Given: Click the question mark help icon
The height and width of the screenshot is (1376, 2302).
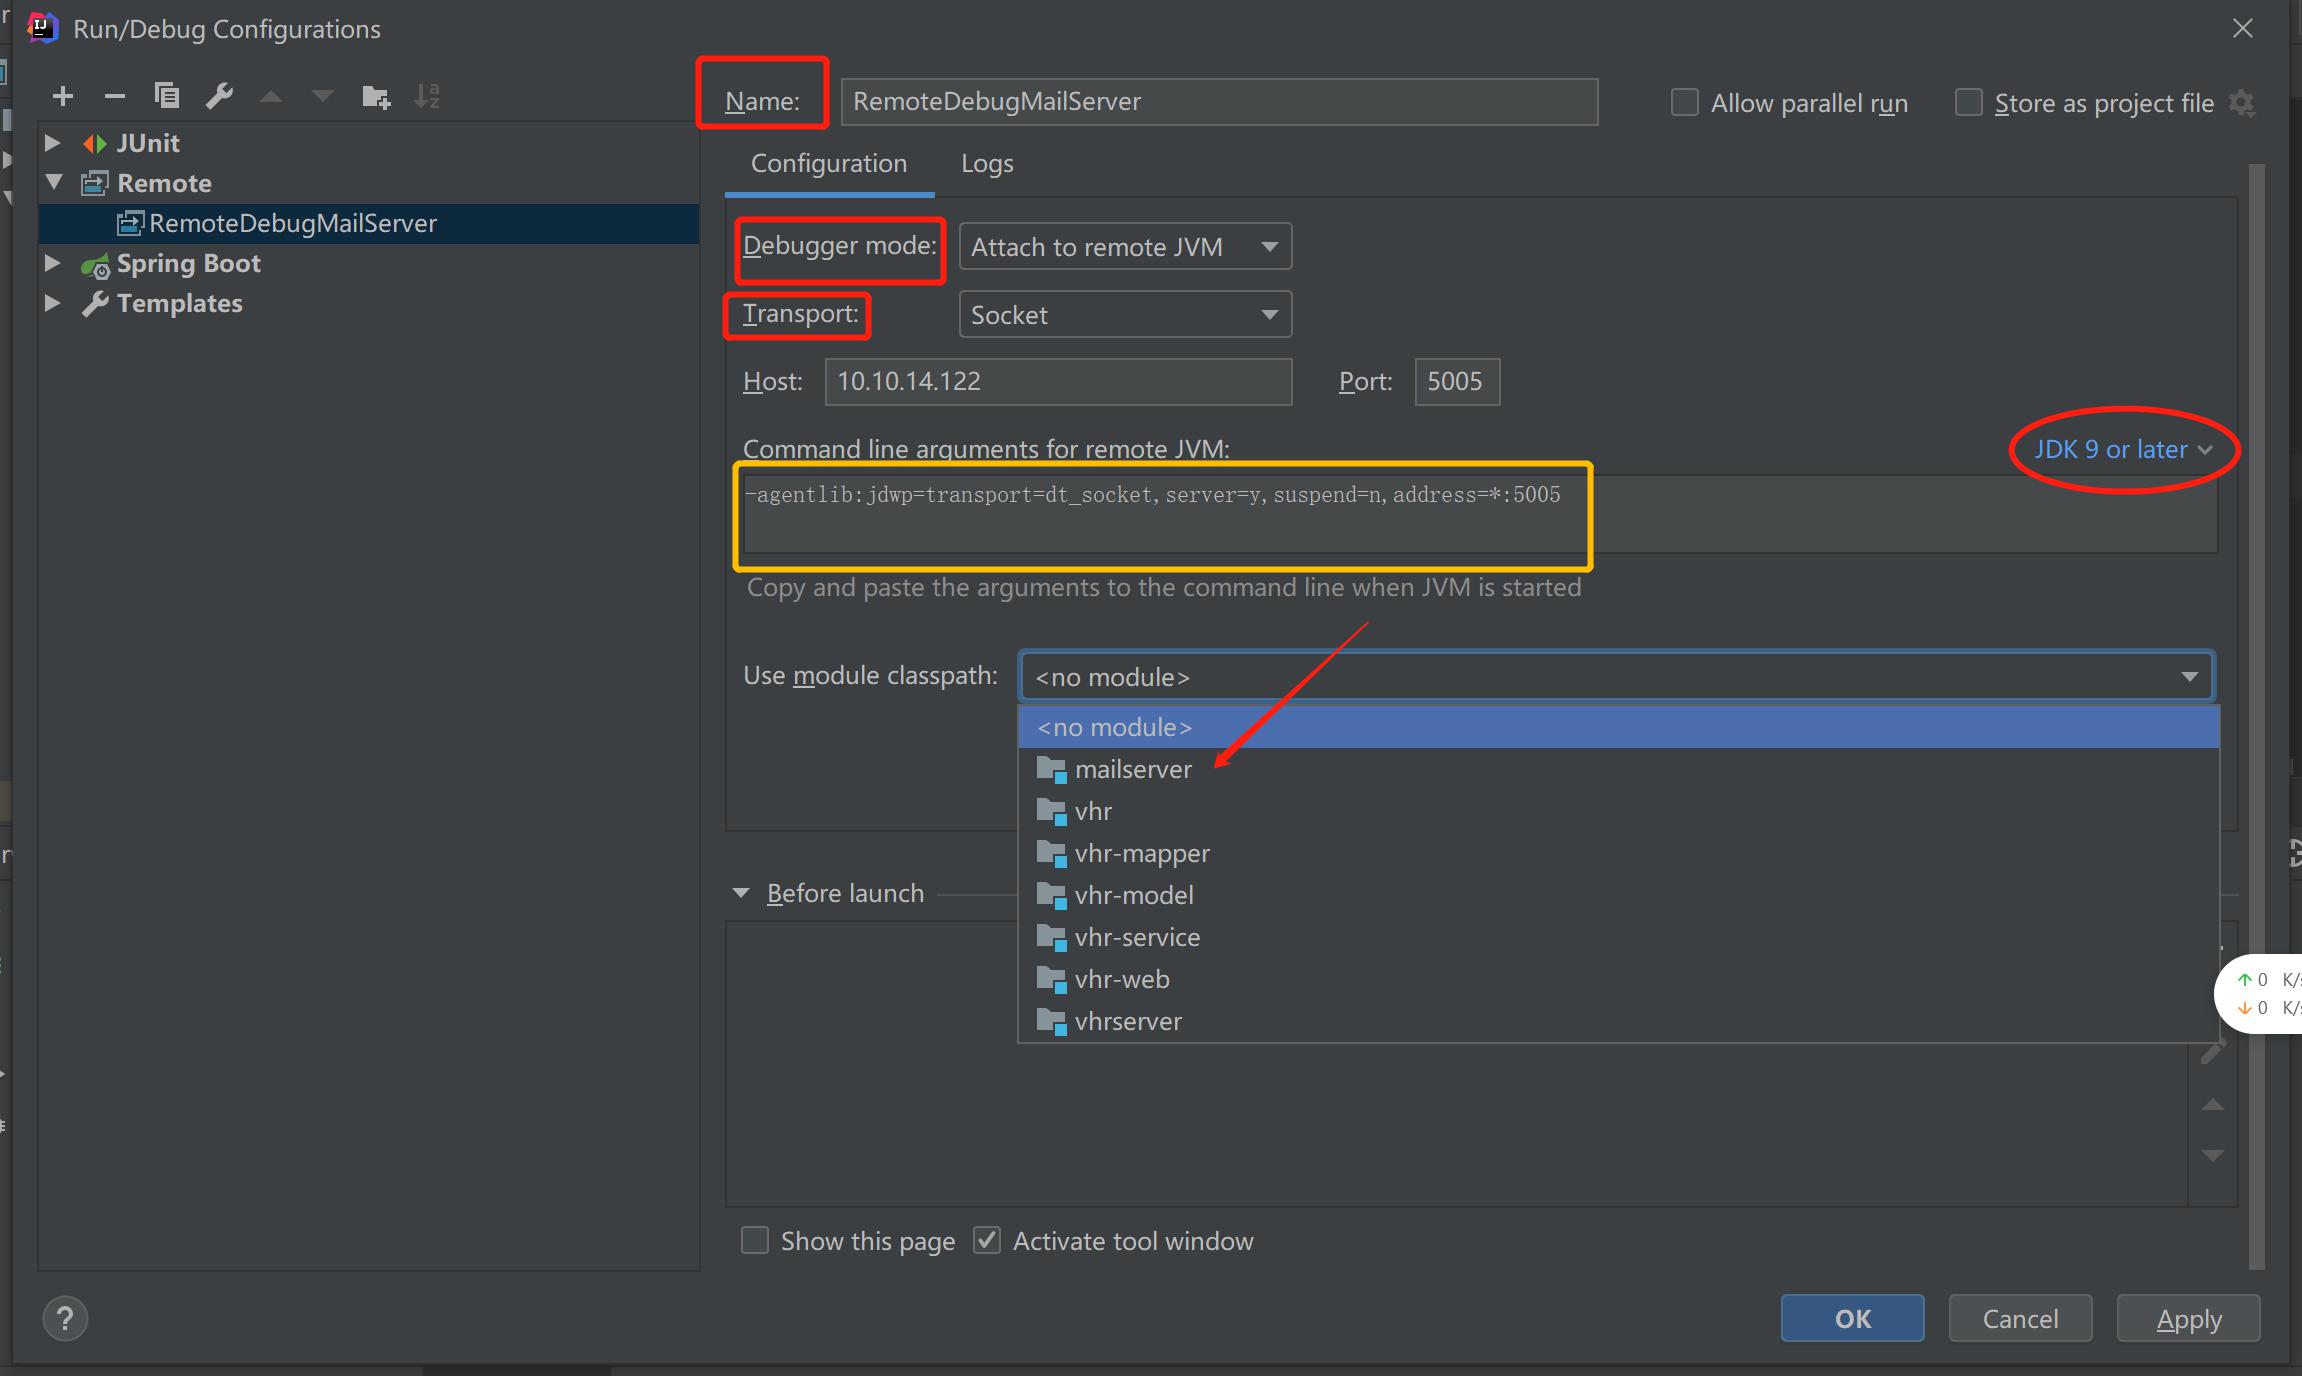Looking at the screenshot, I should [65, 1319].
